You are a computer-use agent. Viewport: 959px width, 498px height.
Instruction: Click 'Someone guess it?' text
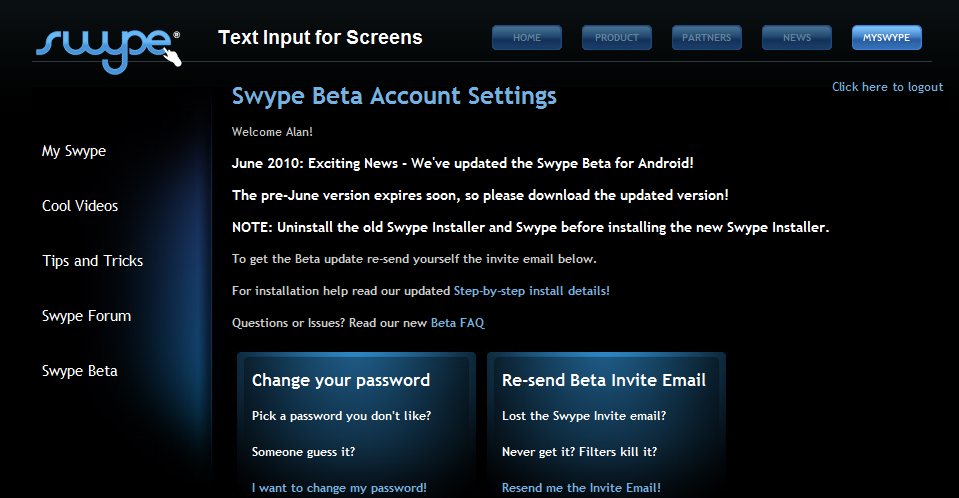tap(303, 452)
